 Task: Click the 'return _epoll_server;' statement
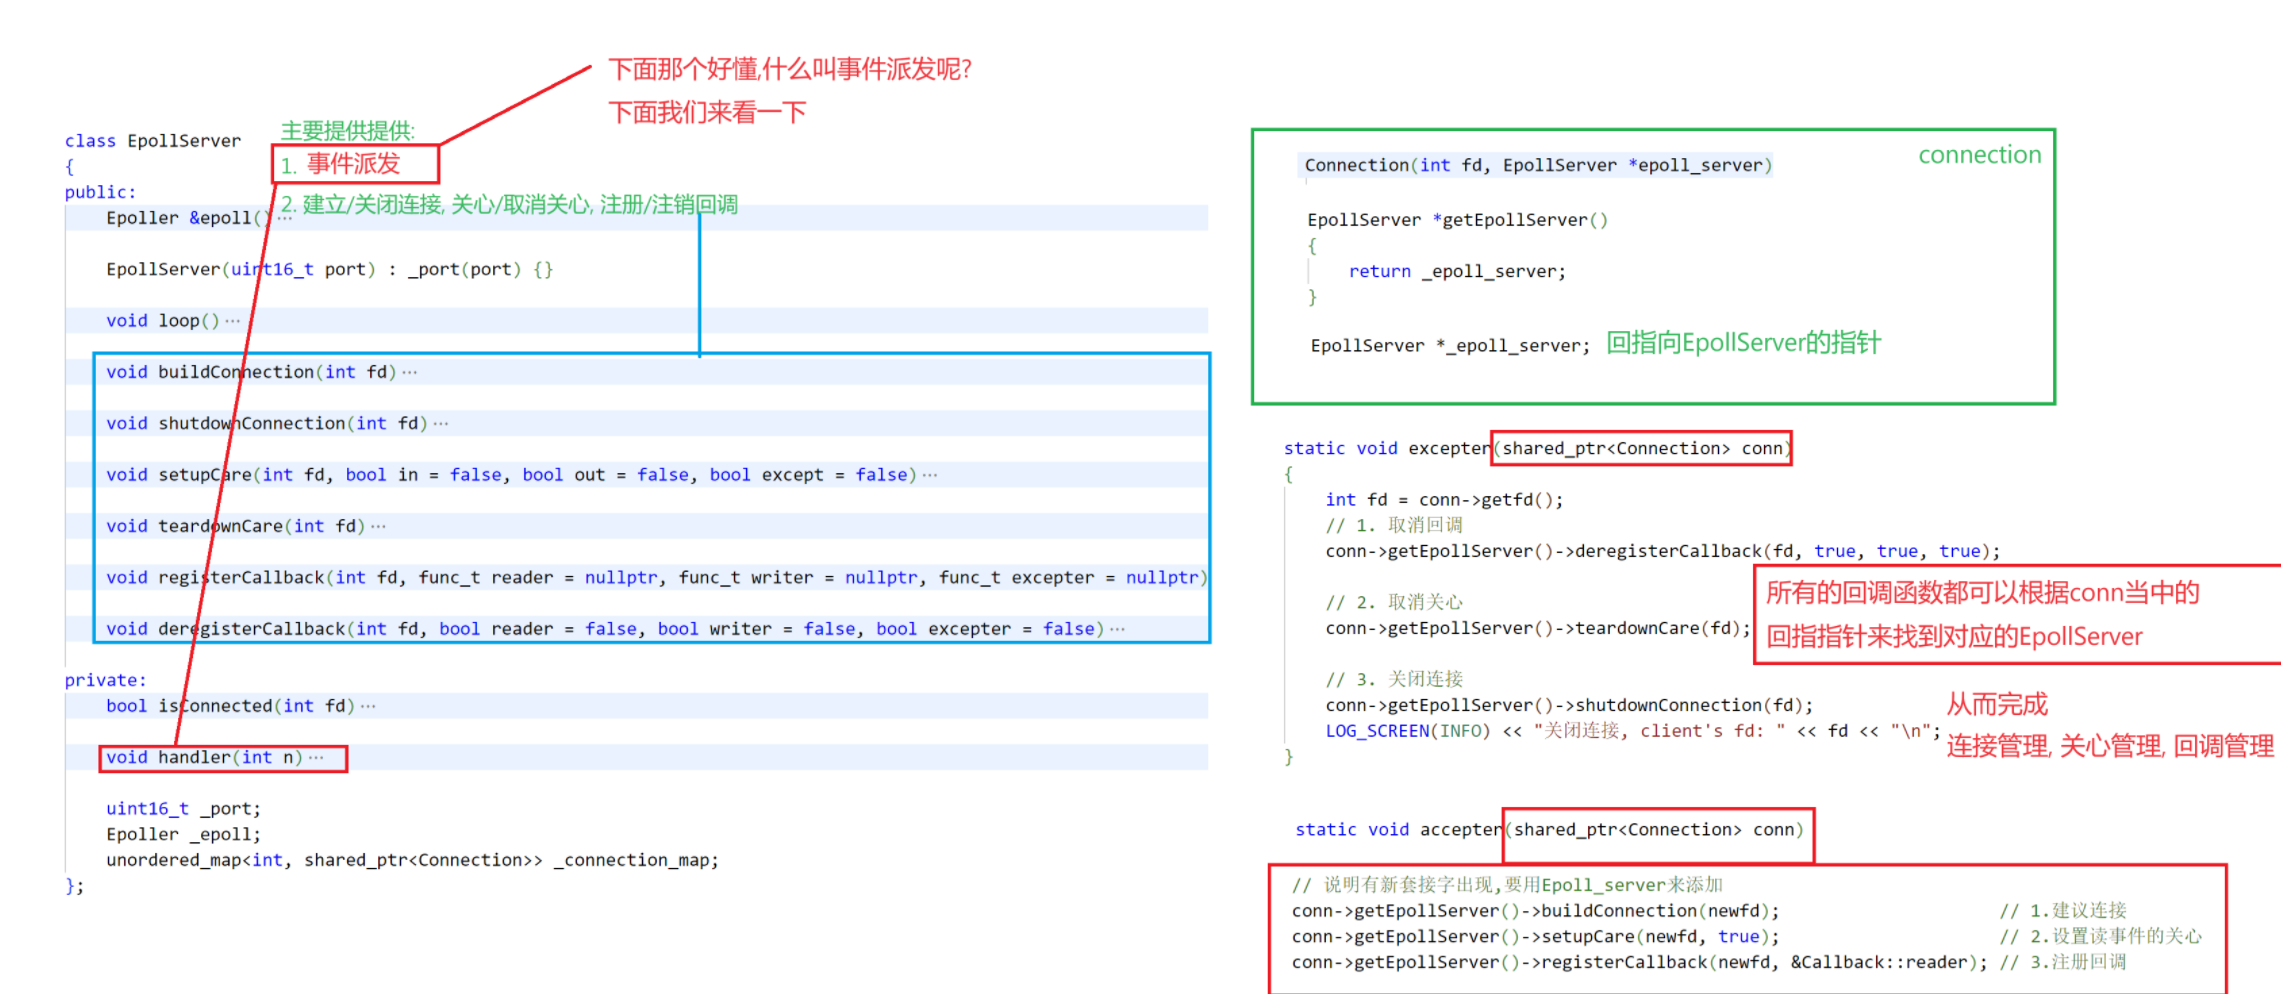tap(1457, 272)
